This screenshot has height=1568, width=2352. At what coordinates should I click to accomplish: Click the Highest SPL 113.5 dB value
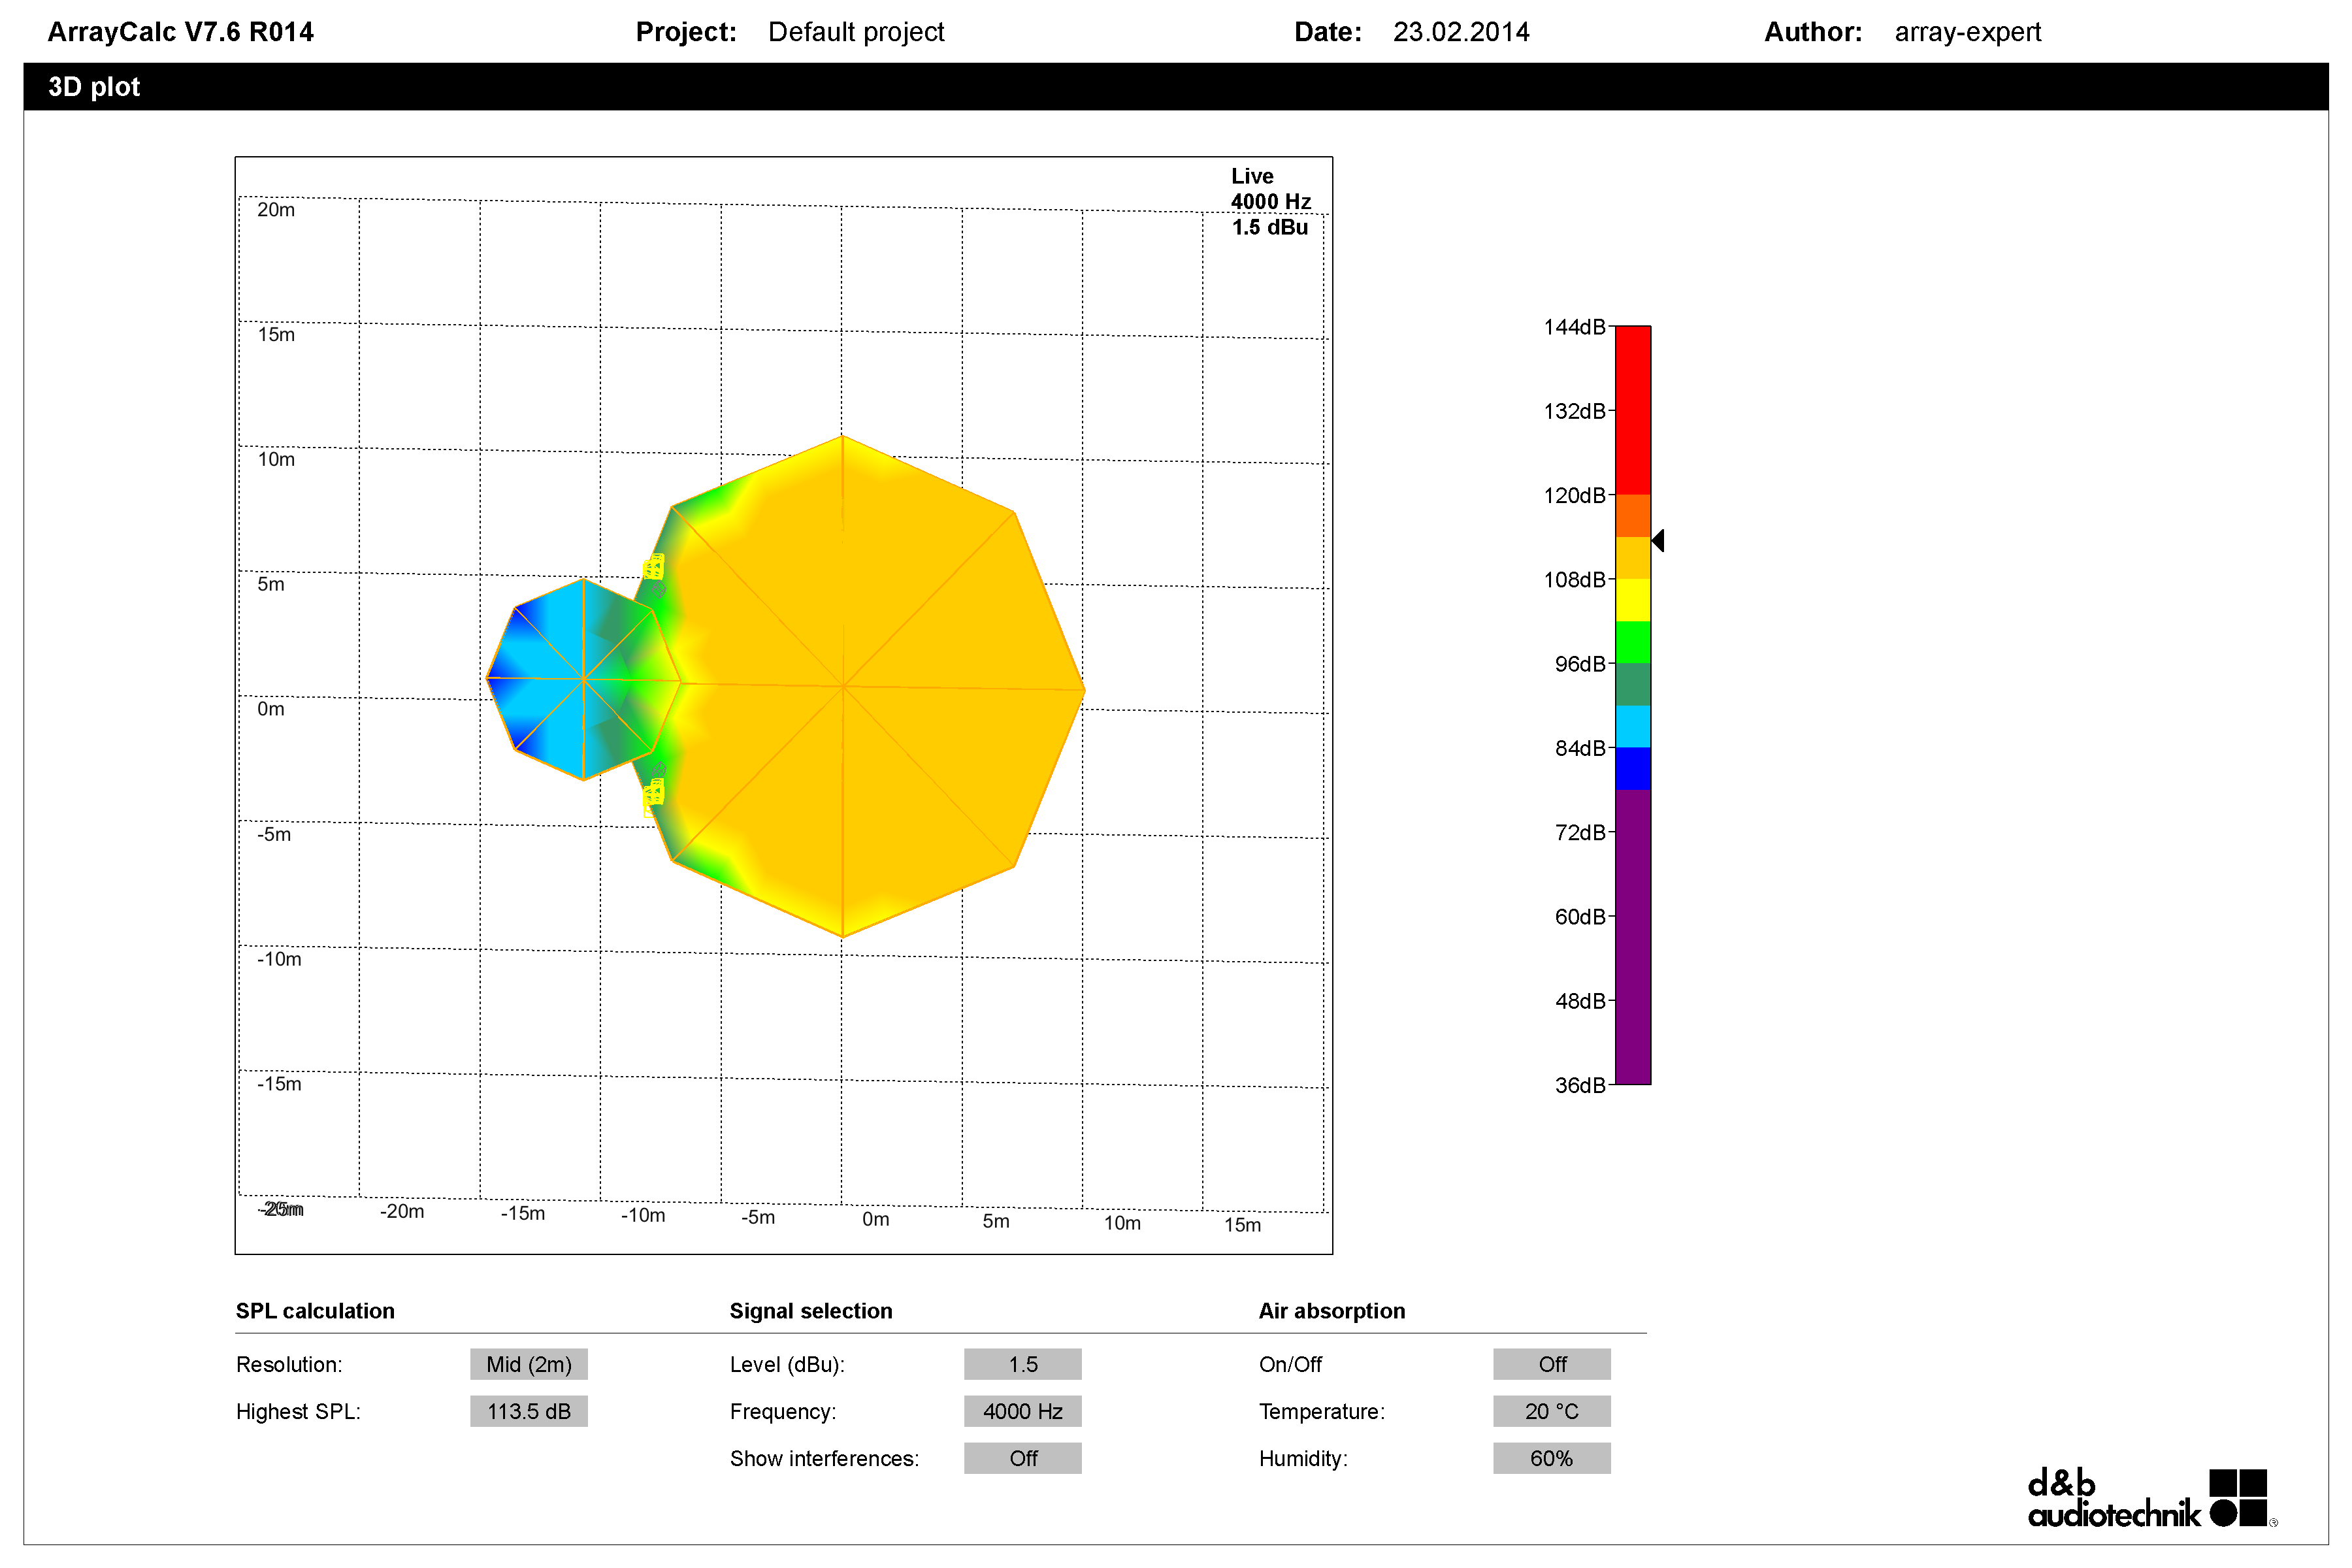(528, 1411)
